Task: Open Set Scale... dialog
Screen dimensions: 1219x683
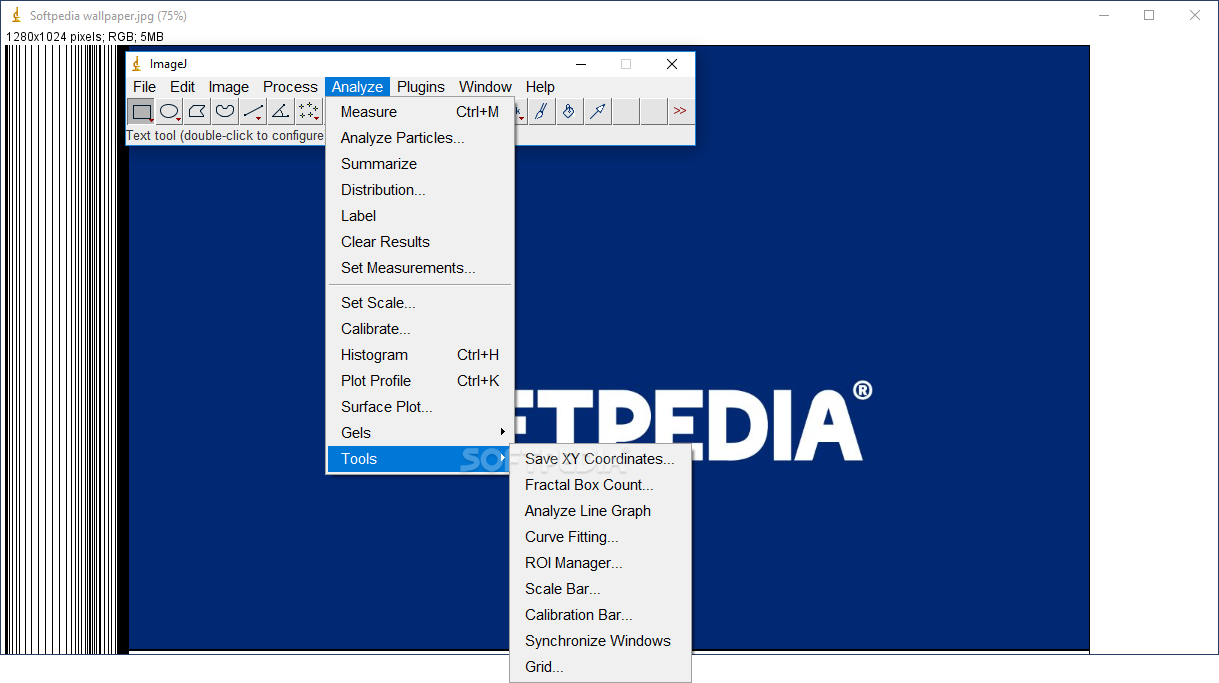Action: click(x=420, y=303)
